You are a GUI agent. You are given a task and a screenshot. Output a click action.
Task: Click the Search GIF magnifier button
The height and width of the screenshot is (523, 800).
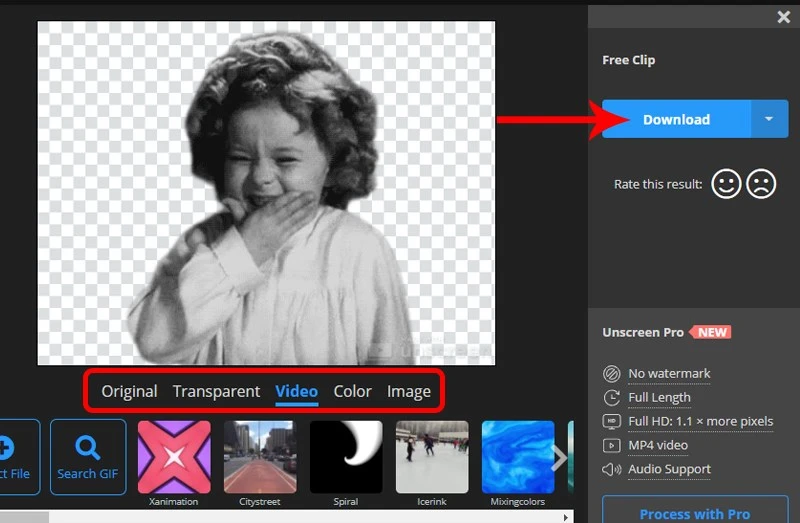pos(88,456)
